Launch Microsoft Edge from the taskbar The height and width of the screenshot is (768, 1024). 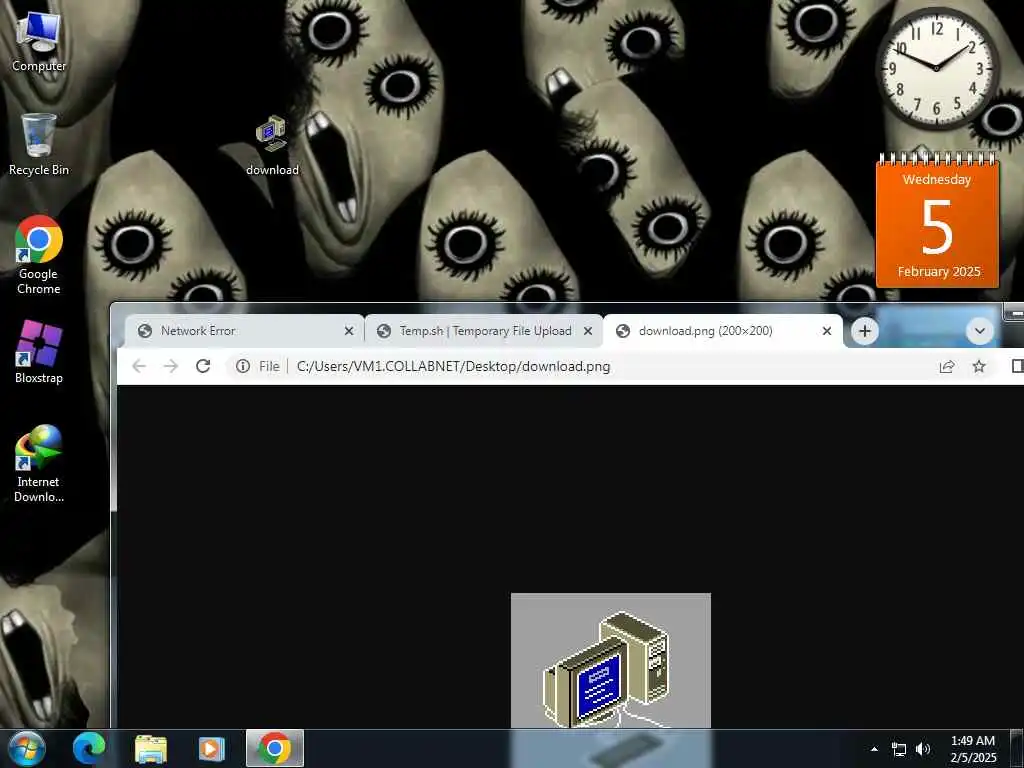pos(89,748)
